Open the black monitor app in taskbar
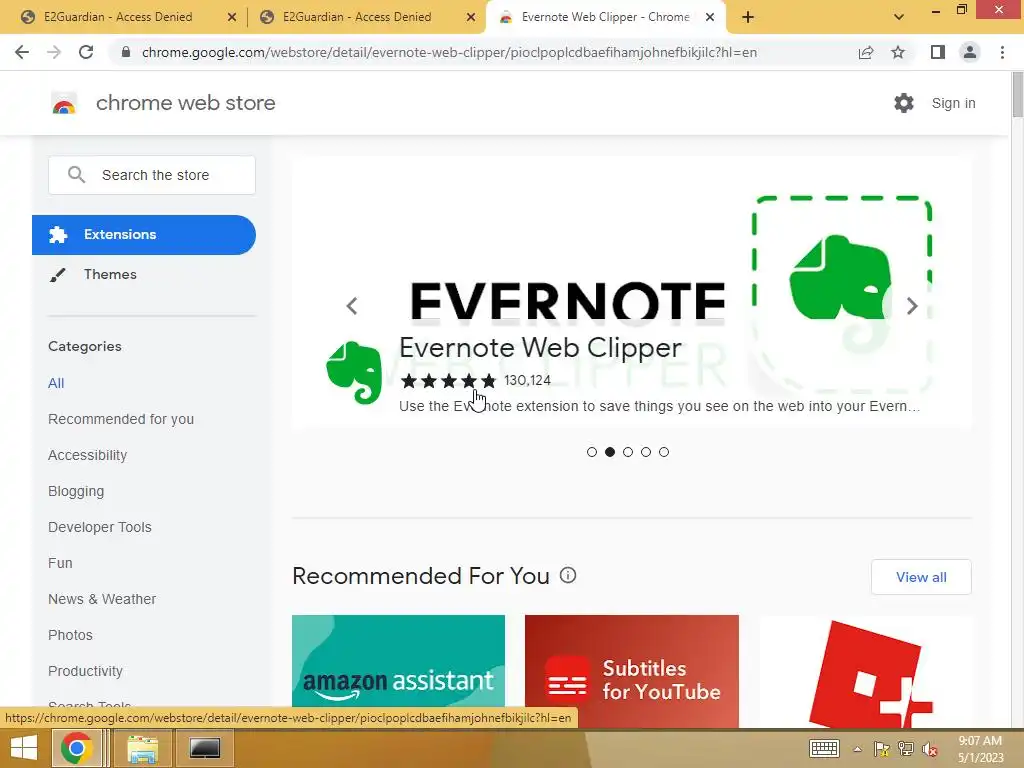 204,748
